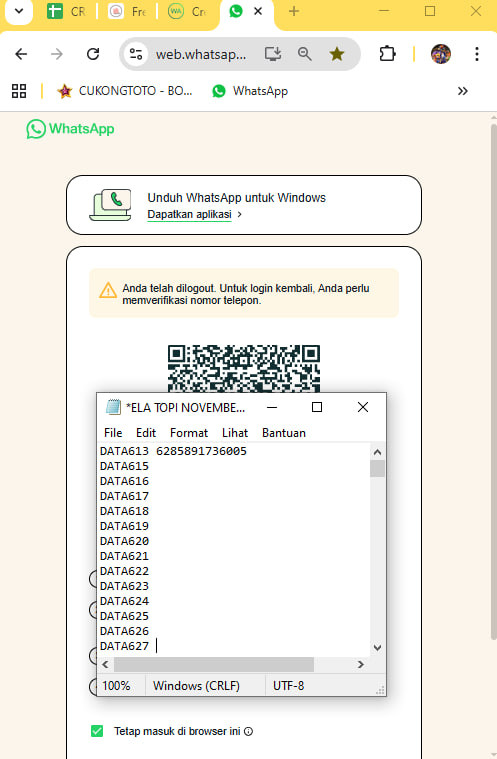The image size is (497, 759).
Task: Click the WhatsApp login QR code
Action: (x=244, y=368)
